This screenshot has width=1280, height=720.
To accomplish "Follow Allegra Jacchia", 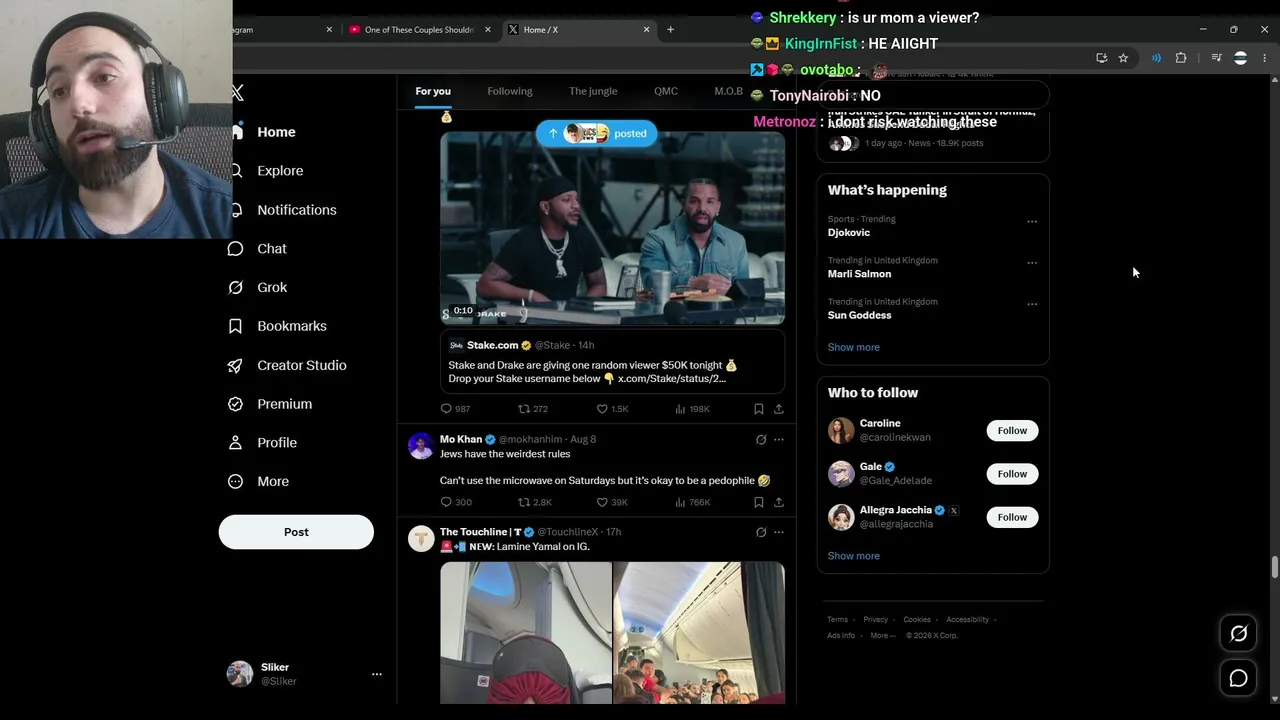I will (1012, 517).
